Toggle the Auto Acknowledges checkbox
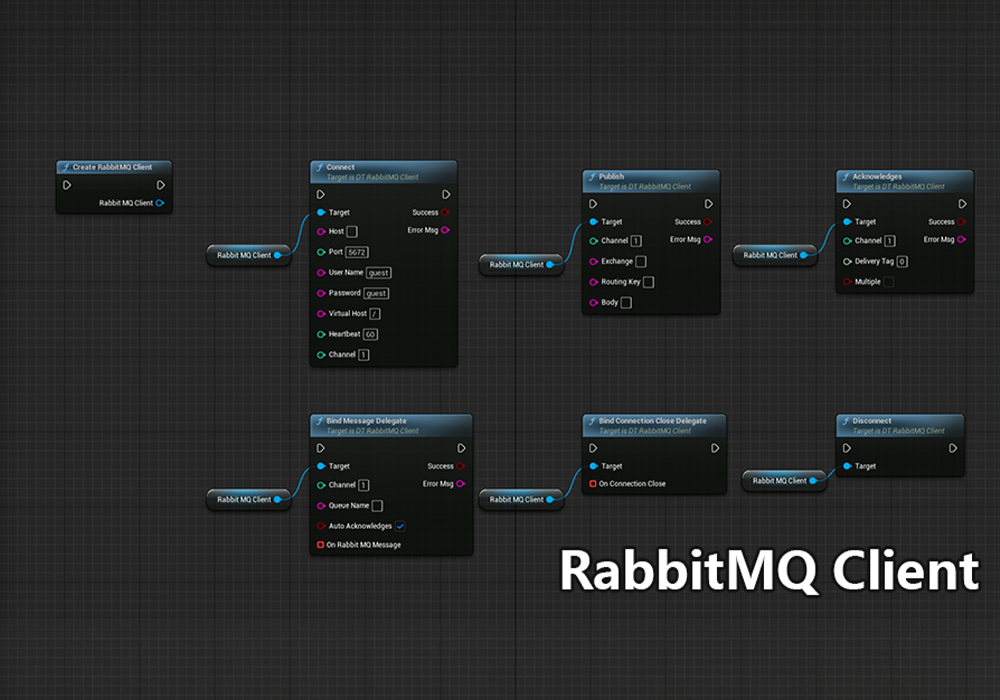This screenshot has width=1000, height=700. (399, 525)
